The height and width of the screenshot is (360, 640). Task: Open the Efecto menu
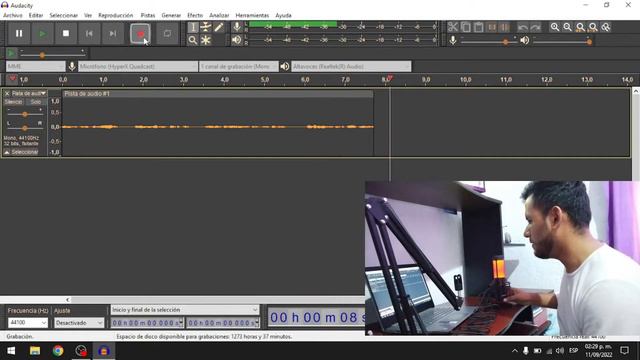pos(195,15)
